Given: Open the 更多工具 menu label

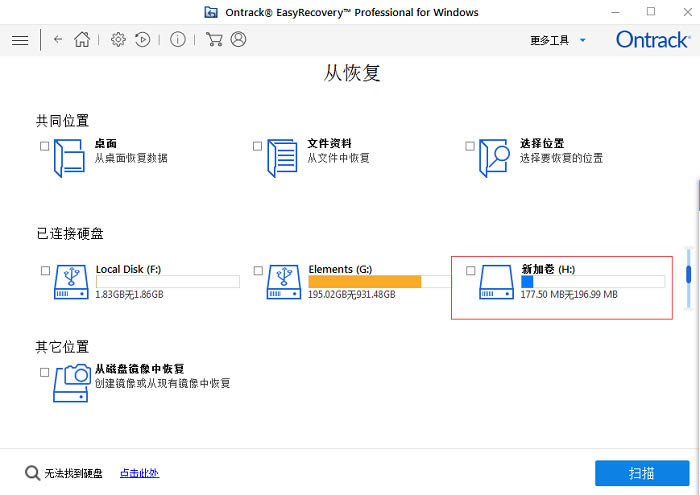Looking at the screenshot, I should click(550, 40).
